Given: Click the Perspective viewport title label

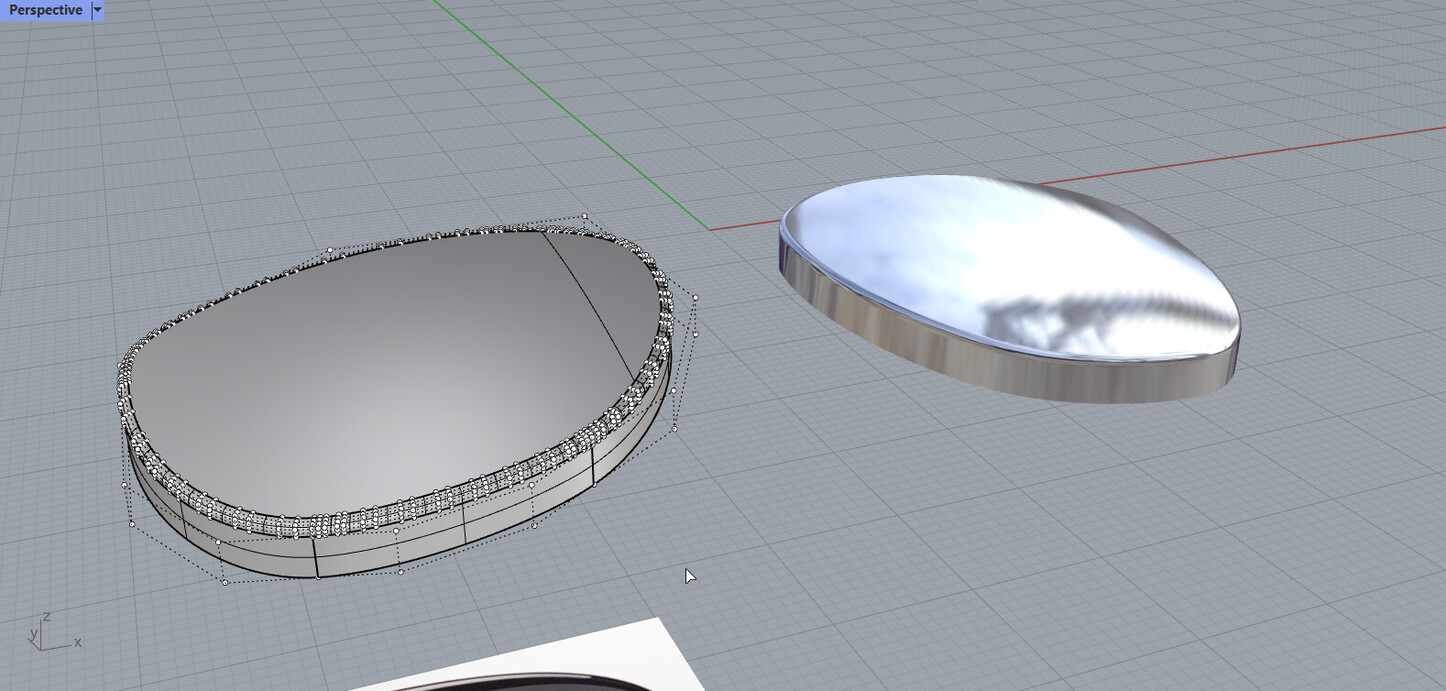Looking at the screenshot, I should coord(46,10).
